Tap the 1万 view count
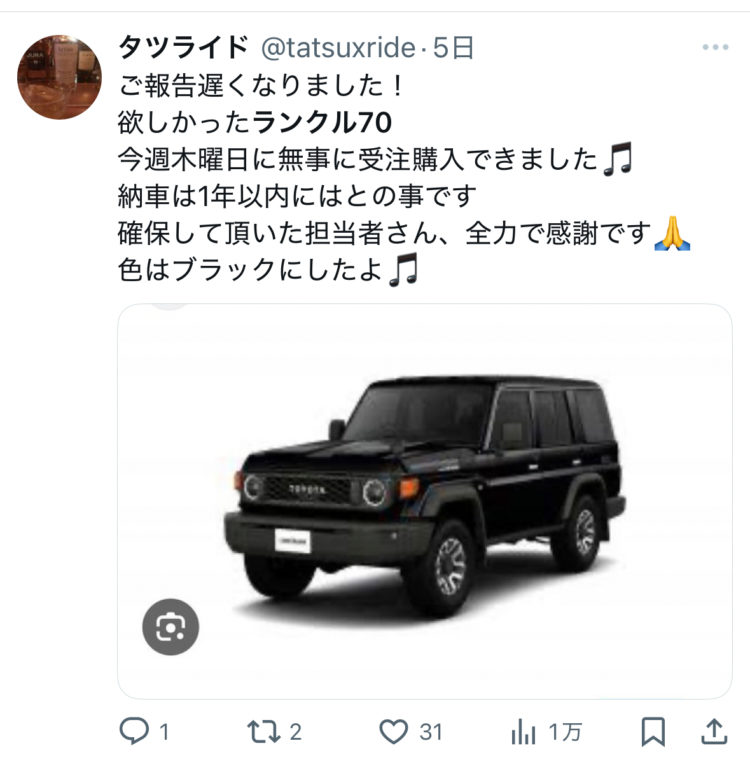The height and width of the screenshot is (769, 750). tap(566, 732)
